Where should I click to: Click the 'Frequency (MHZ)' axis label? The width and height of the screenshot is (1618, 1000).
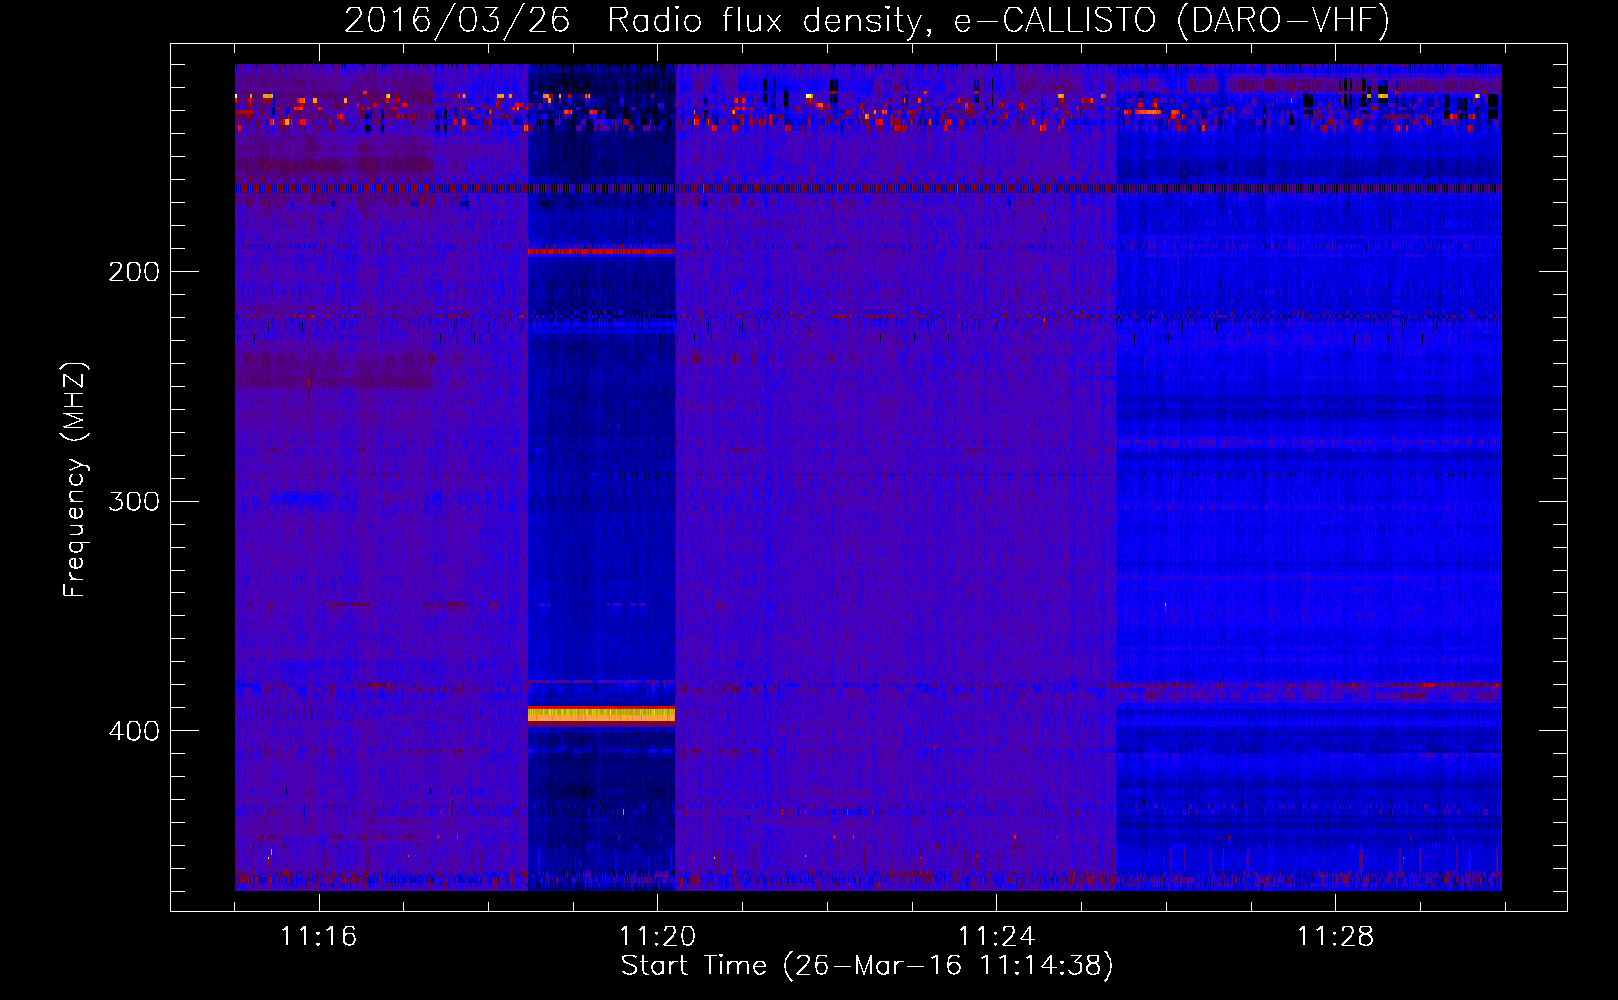pos(75,479)
